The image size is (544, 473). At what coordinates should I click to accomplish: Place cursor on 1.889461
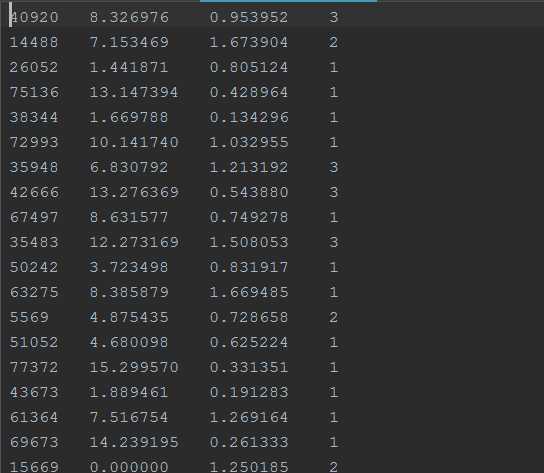129,392
